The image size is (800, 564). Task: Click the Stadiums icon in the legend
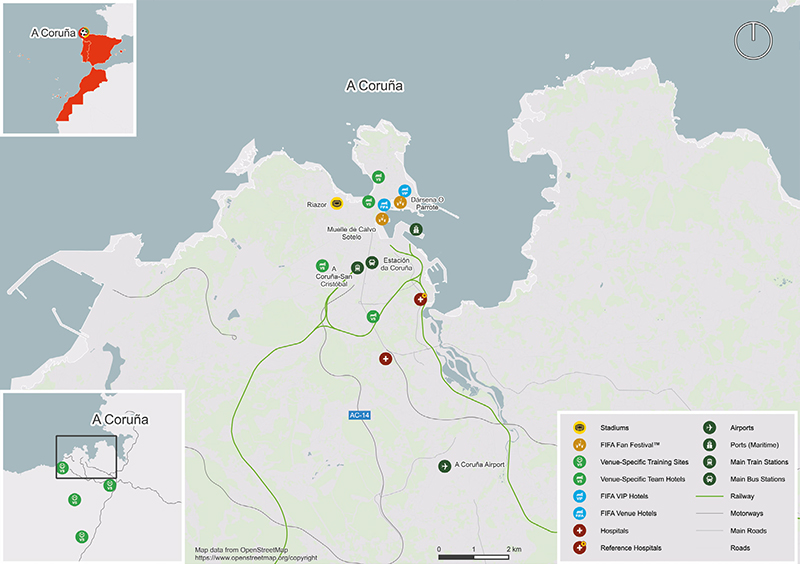click(x=579, y=427)
